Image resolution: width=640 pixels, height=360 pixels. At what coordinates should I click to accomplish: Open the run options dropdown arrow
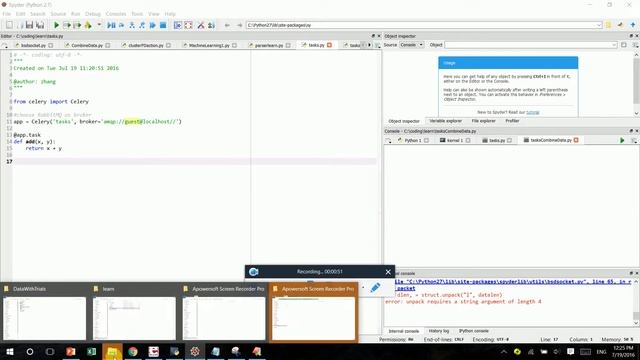point(99,25)
